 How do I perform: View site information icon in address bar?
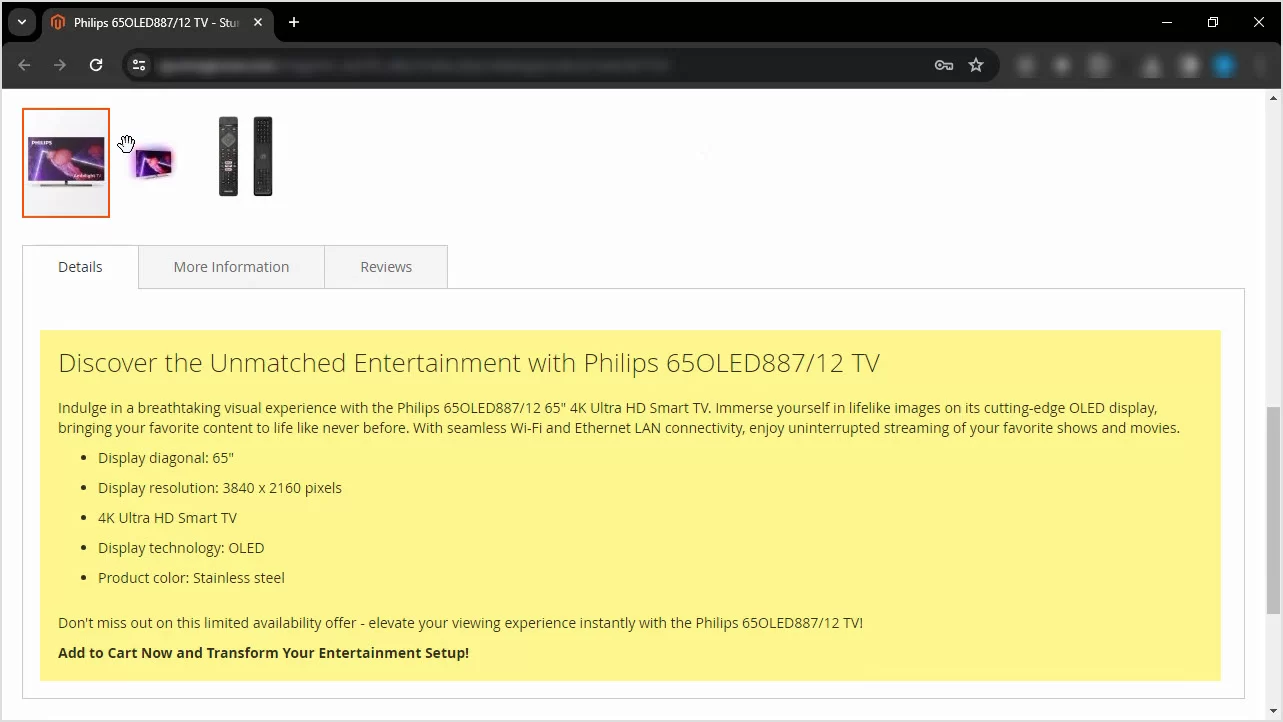(139, 65)
